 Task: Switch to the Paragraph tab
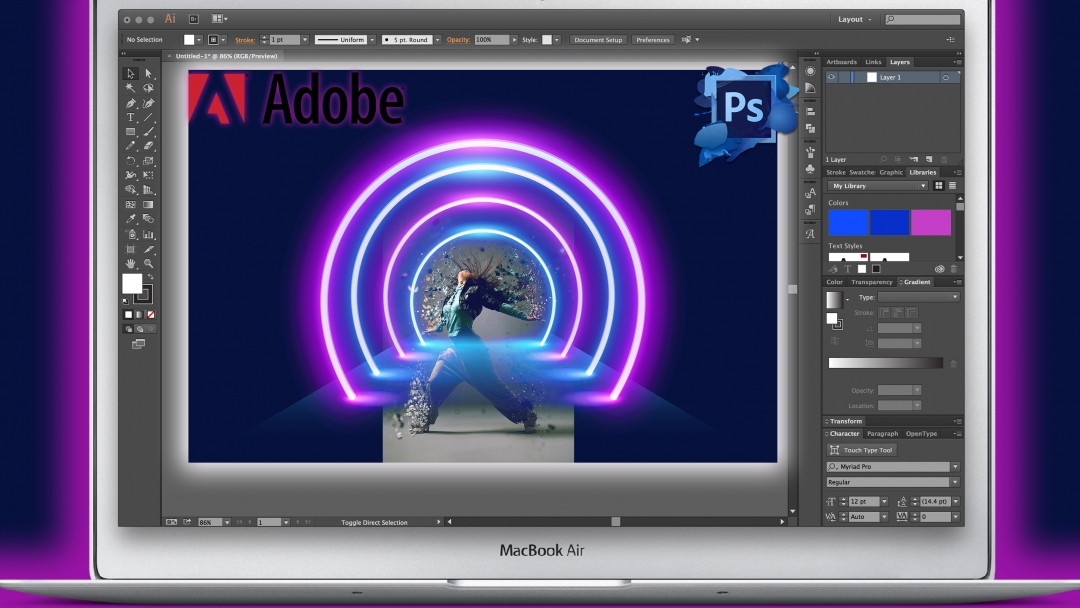click(x=882, y=434)
